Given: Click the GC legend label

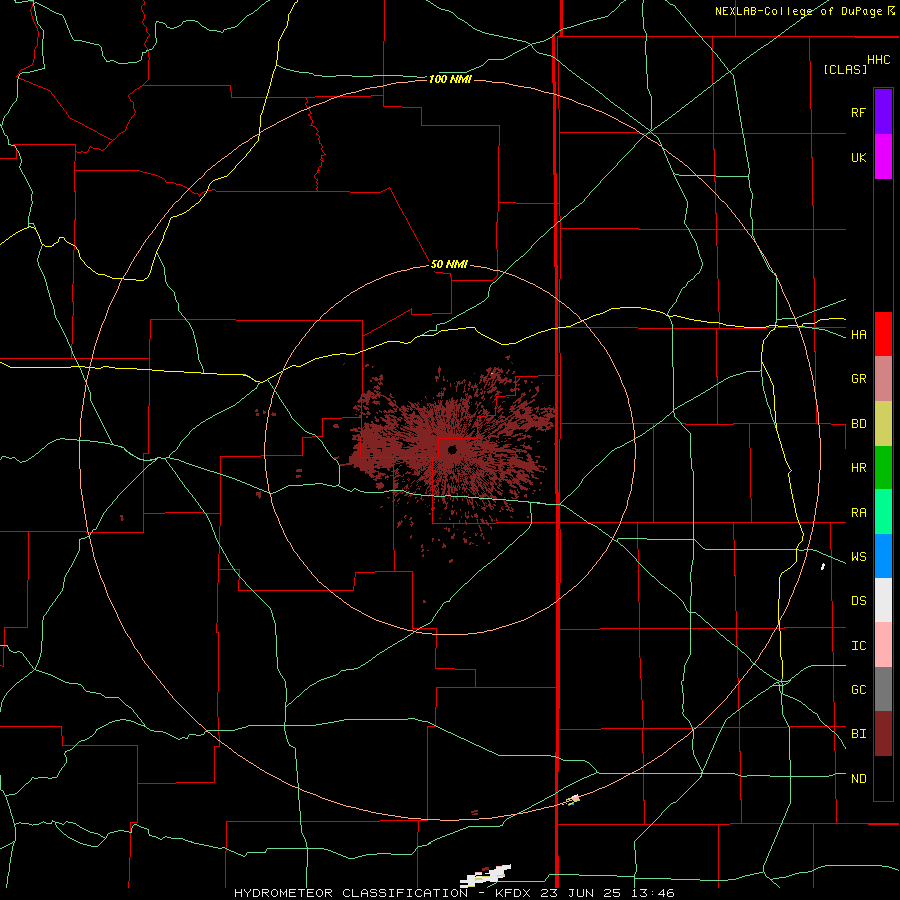Looking at the screenshot, I should [x=858, y=690].
